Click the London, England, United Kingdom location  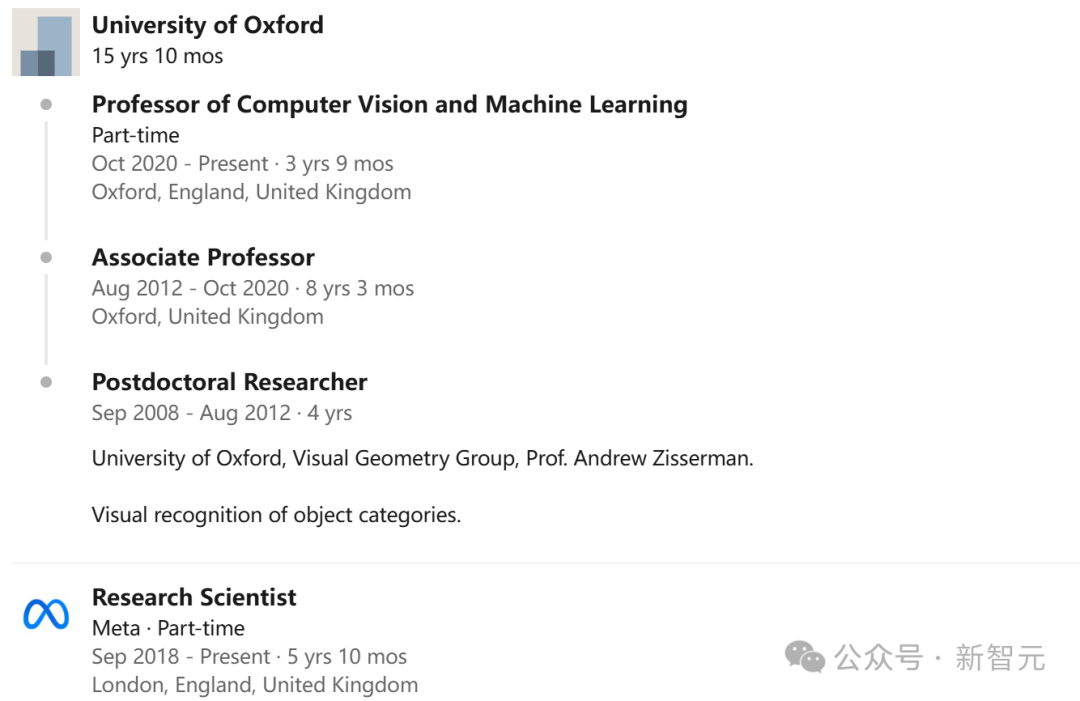[x=254, y=685]
